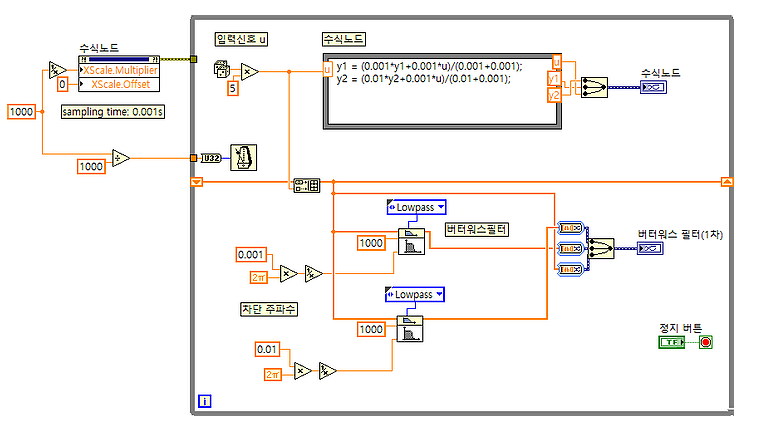The width and height of the screenshot is (769, 442).
Task: Select the multiply node after 0.01 constant
Action: (x=303, y=371)
